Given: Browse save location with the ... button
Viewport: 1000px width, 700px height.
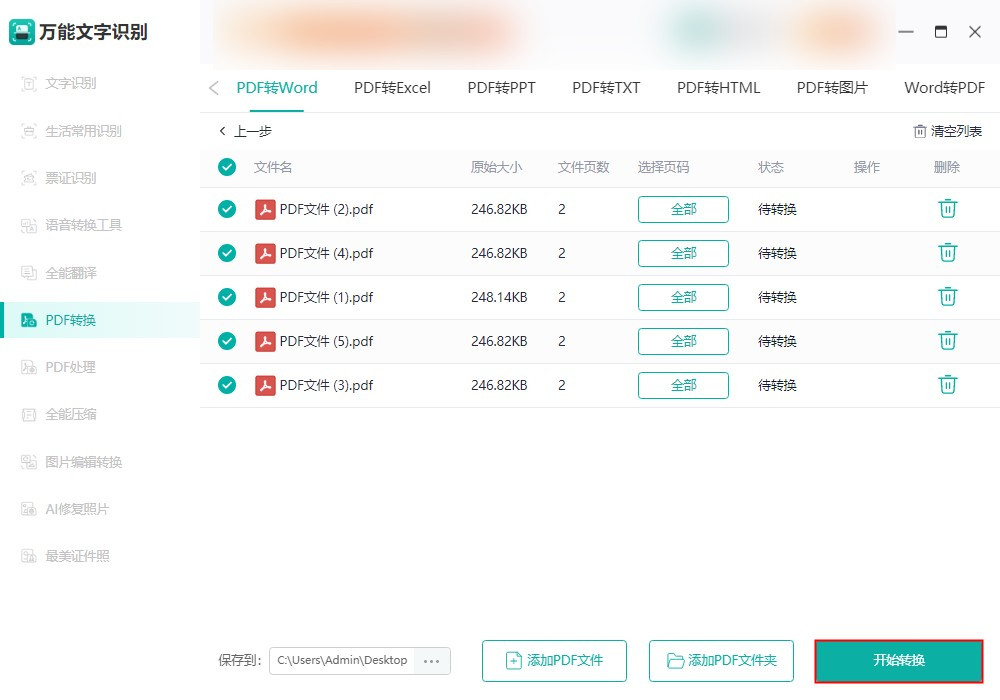Looking at the screenshot, I should pos(432,660).
